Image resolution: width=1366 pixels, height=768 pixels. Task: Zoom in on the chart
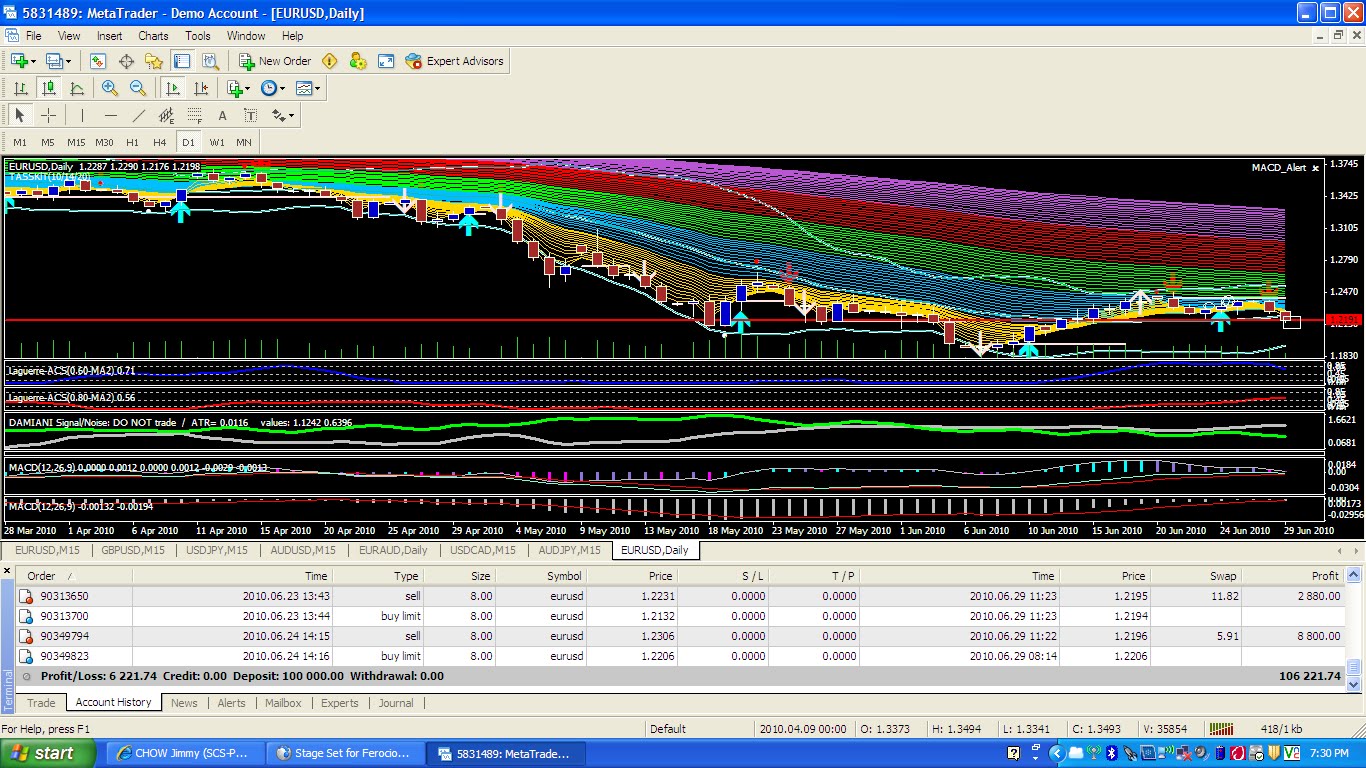pyautogui.click(x=110, y=88)
